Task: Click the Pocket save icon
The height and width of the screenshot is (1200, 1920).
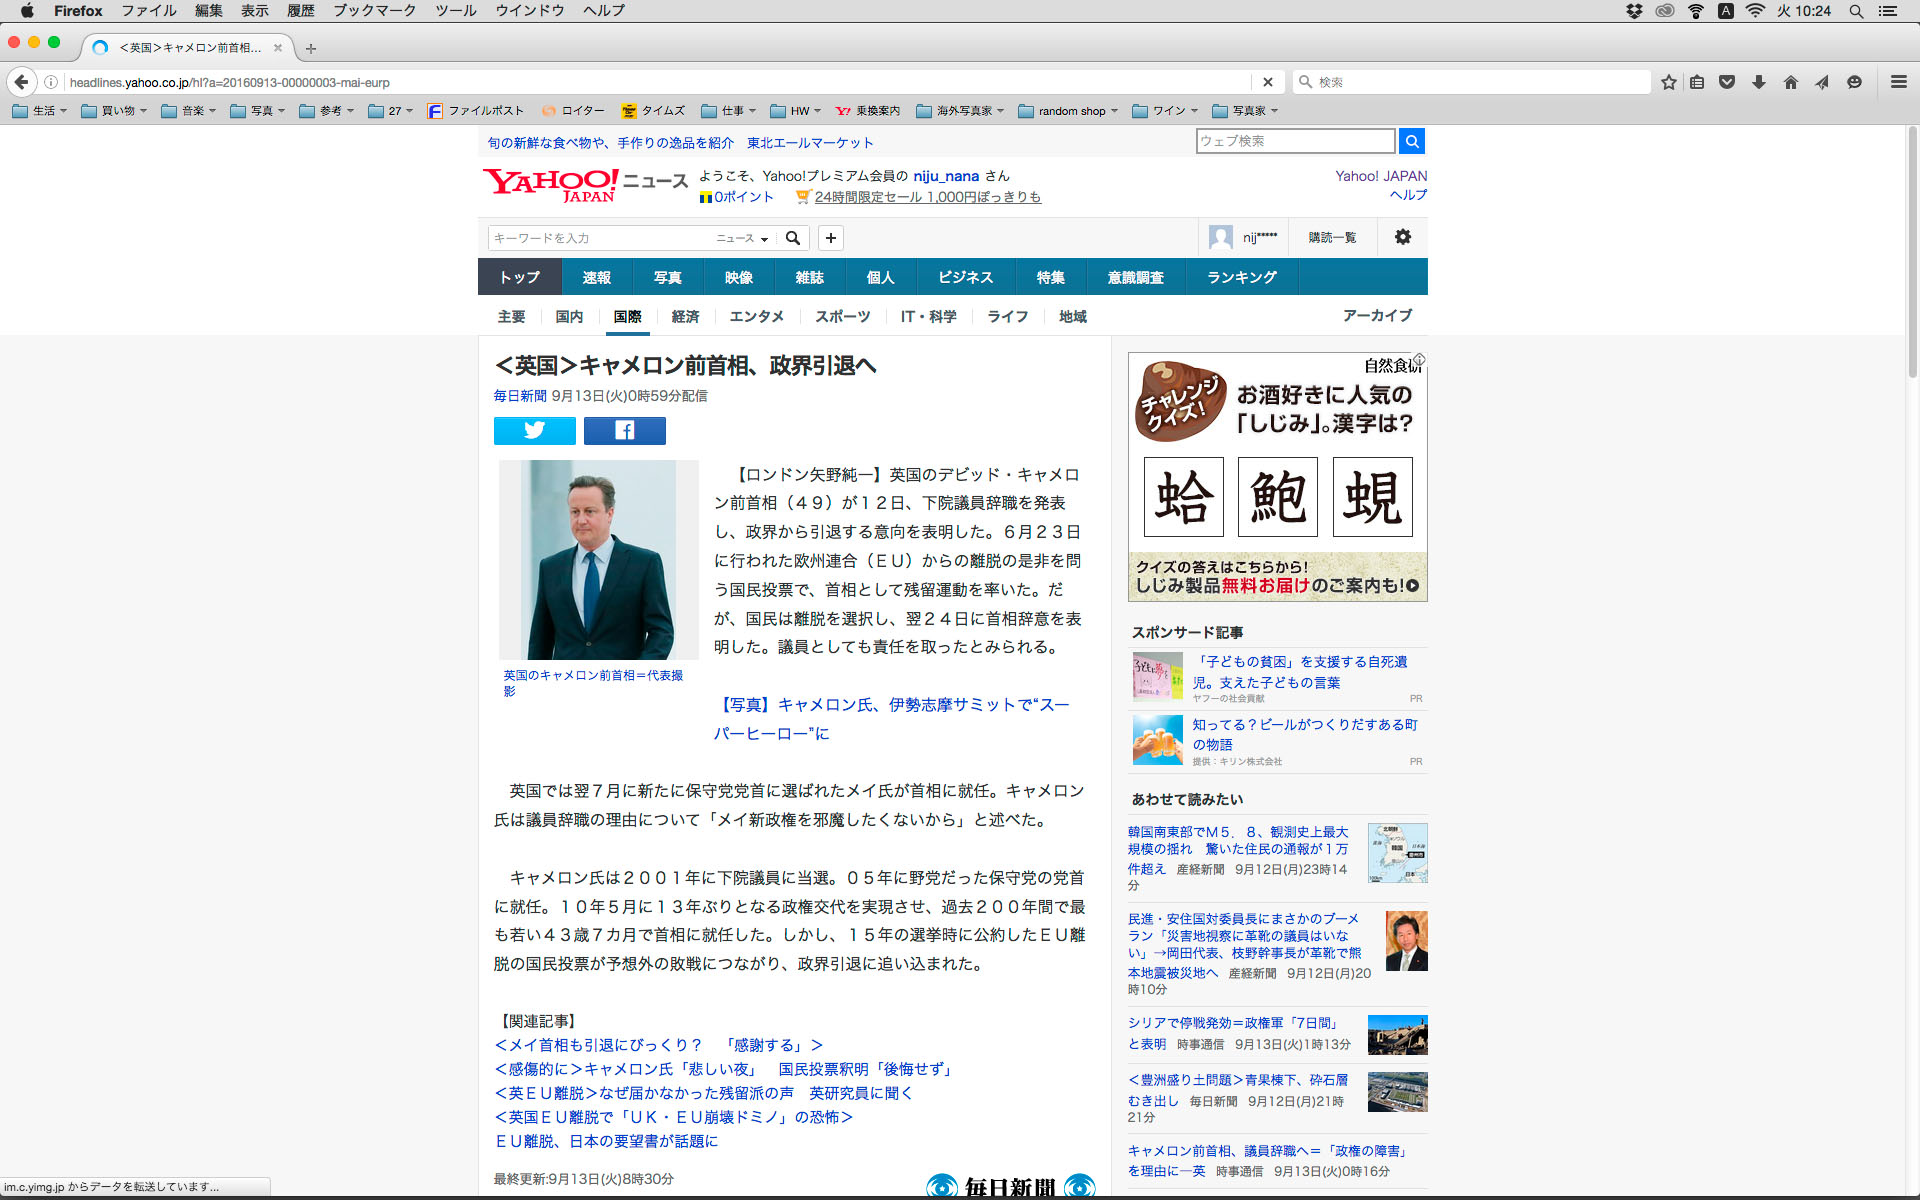Action: 1726,82
